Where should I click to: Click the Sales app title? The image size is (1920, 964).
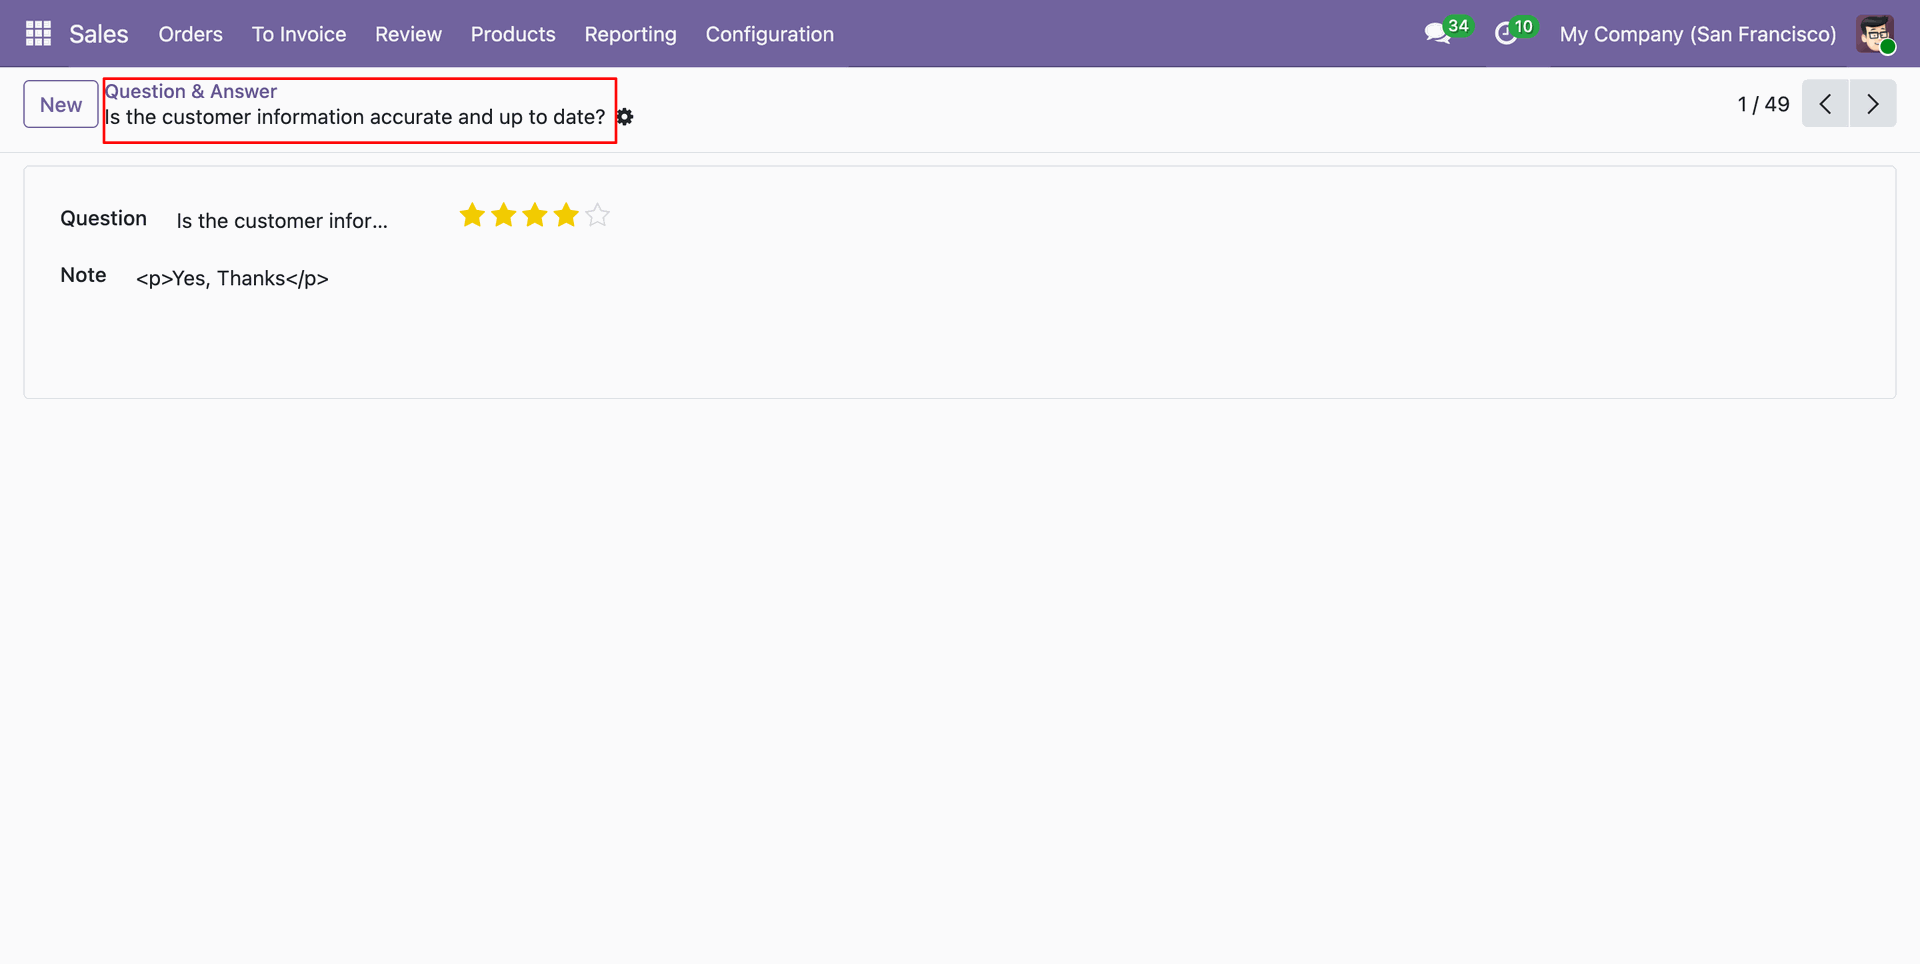tap(99, 34)
